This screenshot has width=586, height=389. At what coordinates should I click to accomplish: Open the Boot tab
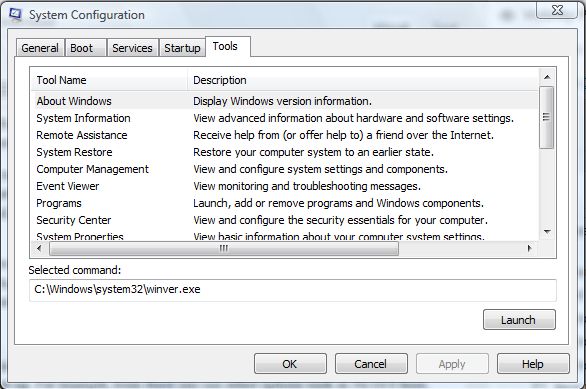(x=86, y=48)
